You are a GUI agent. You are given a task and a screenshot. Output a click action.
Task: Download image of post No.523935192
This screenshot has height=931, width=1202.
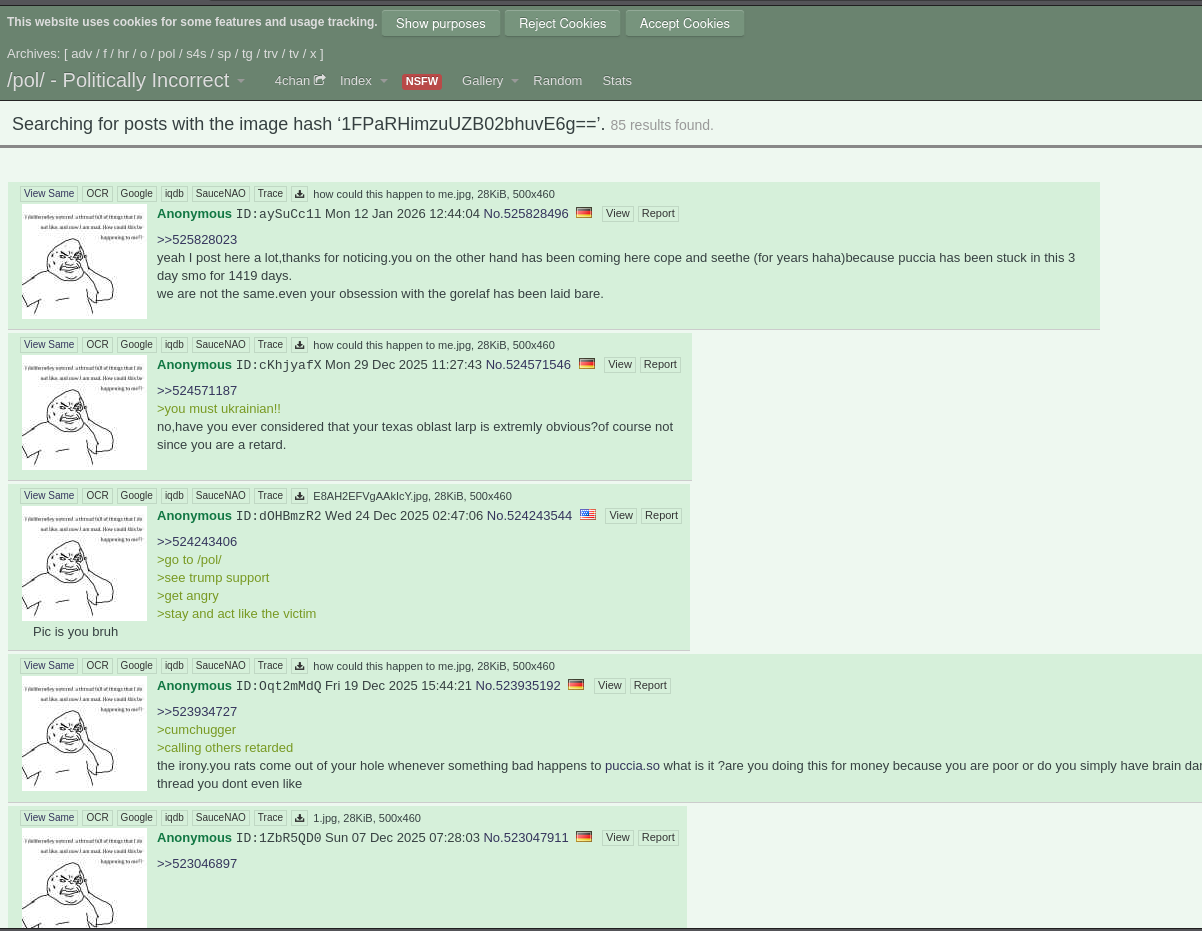pyautogui.click(x=299, y=666)
